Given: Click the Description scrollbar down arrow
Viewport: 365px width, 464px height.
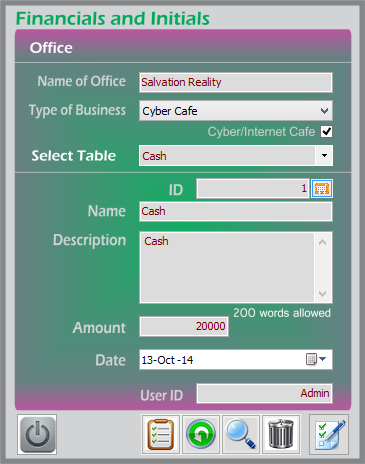Looking at the screenshot, I should click(x=322, y=293).
